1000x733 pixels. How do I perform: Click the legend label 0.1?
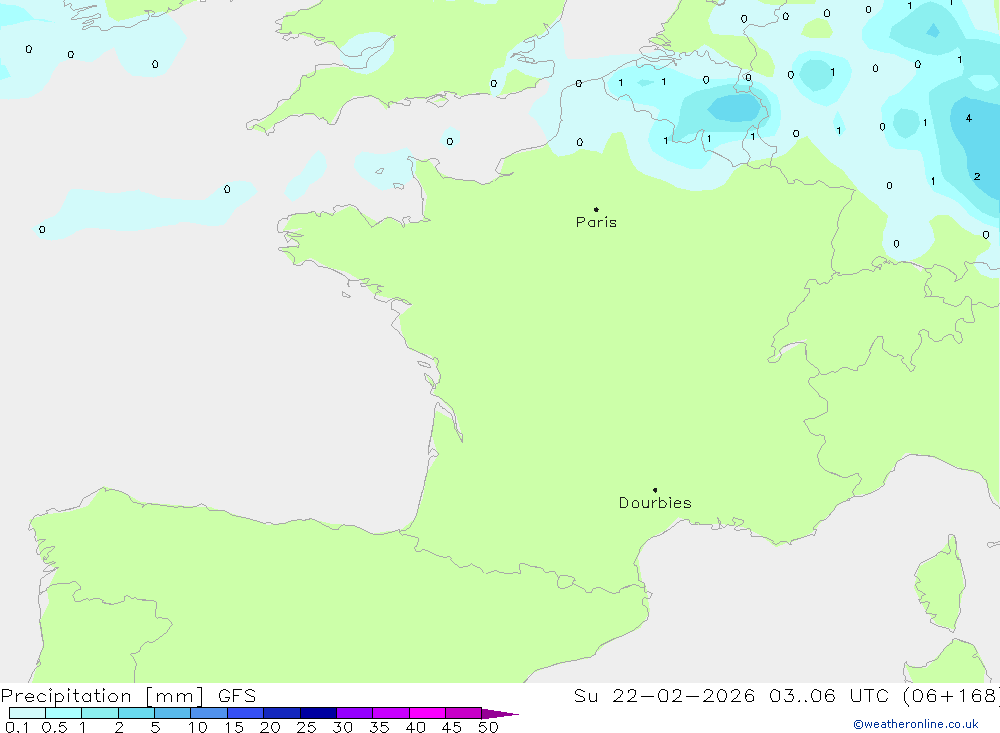coord(17,727)
